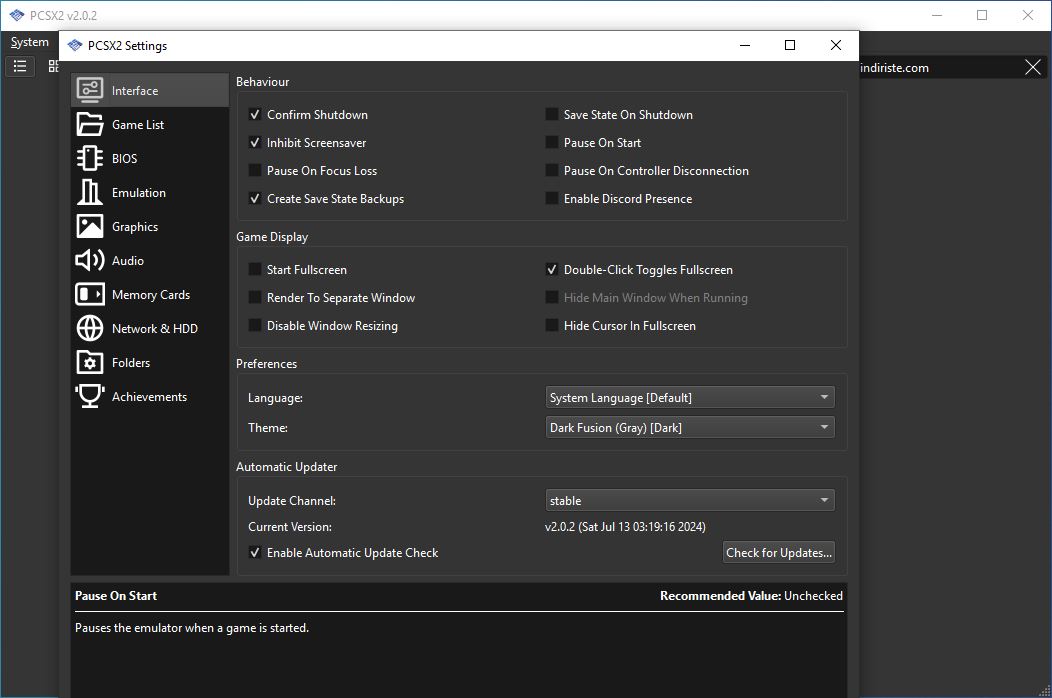Check the Start Fullscreen option
Screen dimensions: 1052x698
click(x=255, y=270)
